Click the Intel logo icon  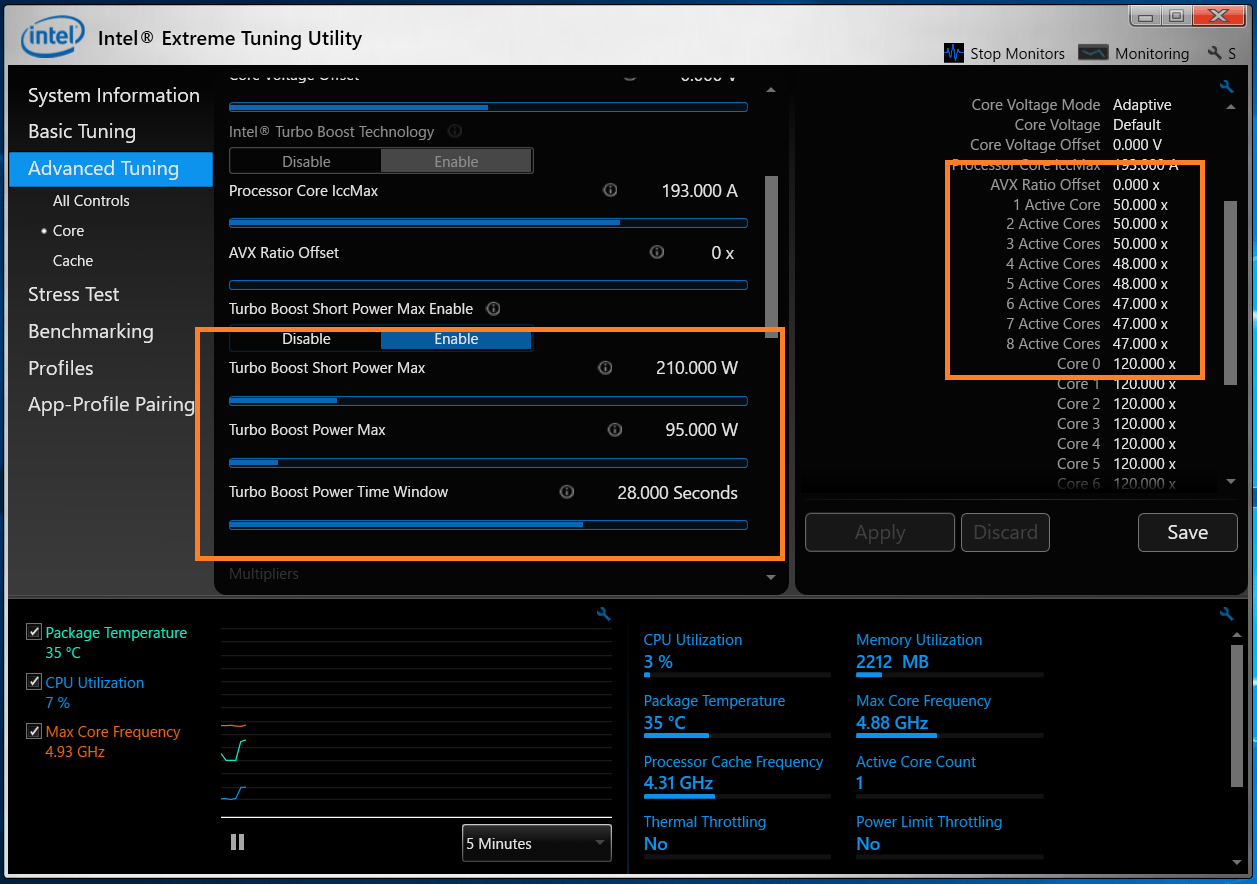pos(53,37)
